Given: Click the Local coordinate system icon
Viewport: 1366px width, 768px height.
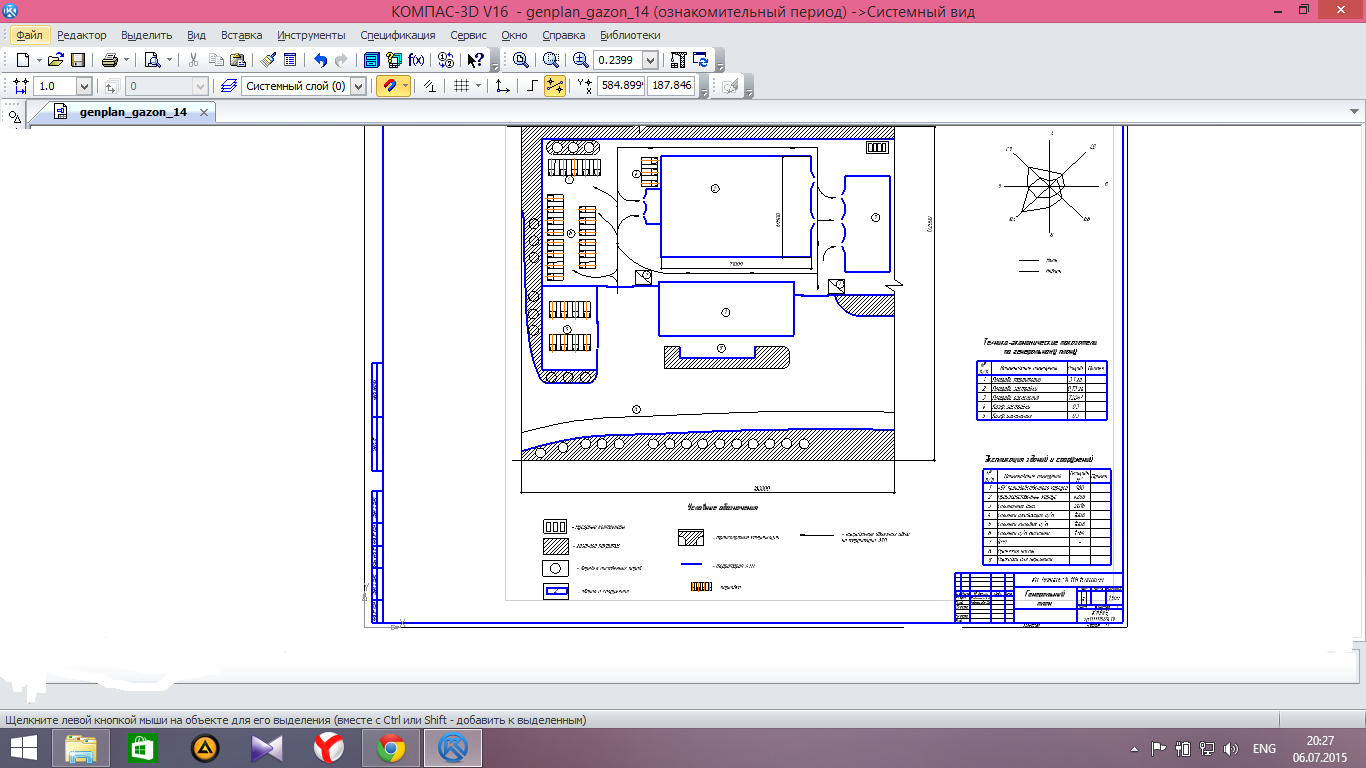Looking at the screenshot, I should [x=502, y=86].
